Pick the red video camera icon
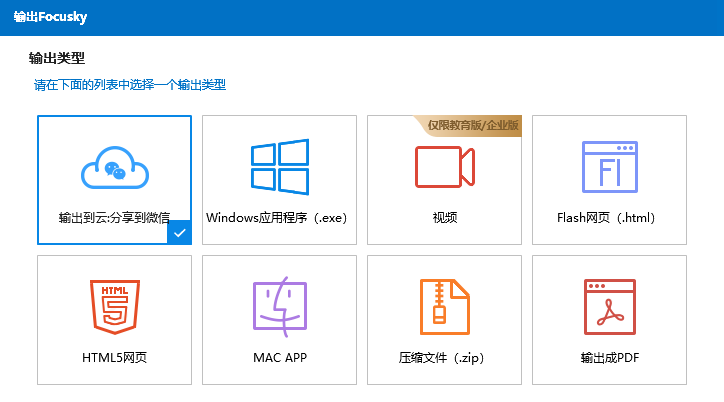Screen dimensions: 724x402 (445, 167)
